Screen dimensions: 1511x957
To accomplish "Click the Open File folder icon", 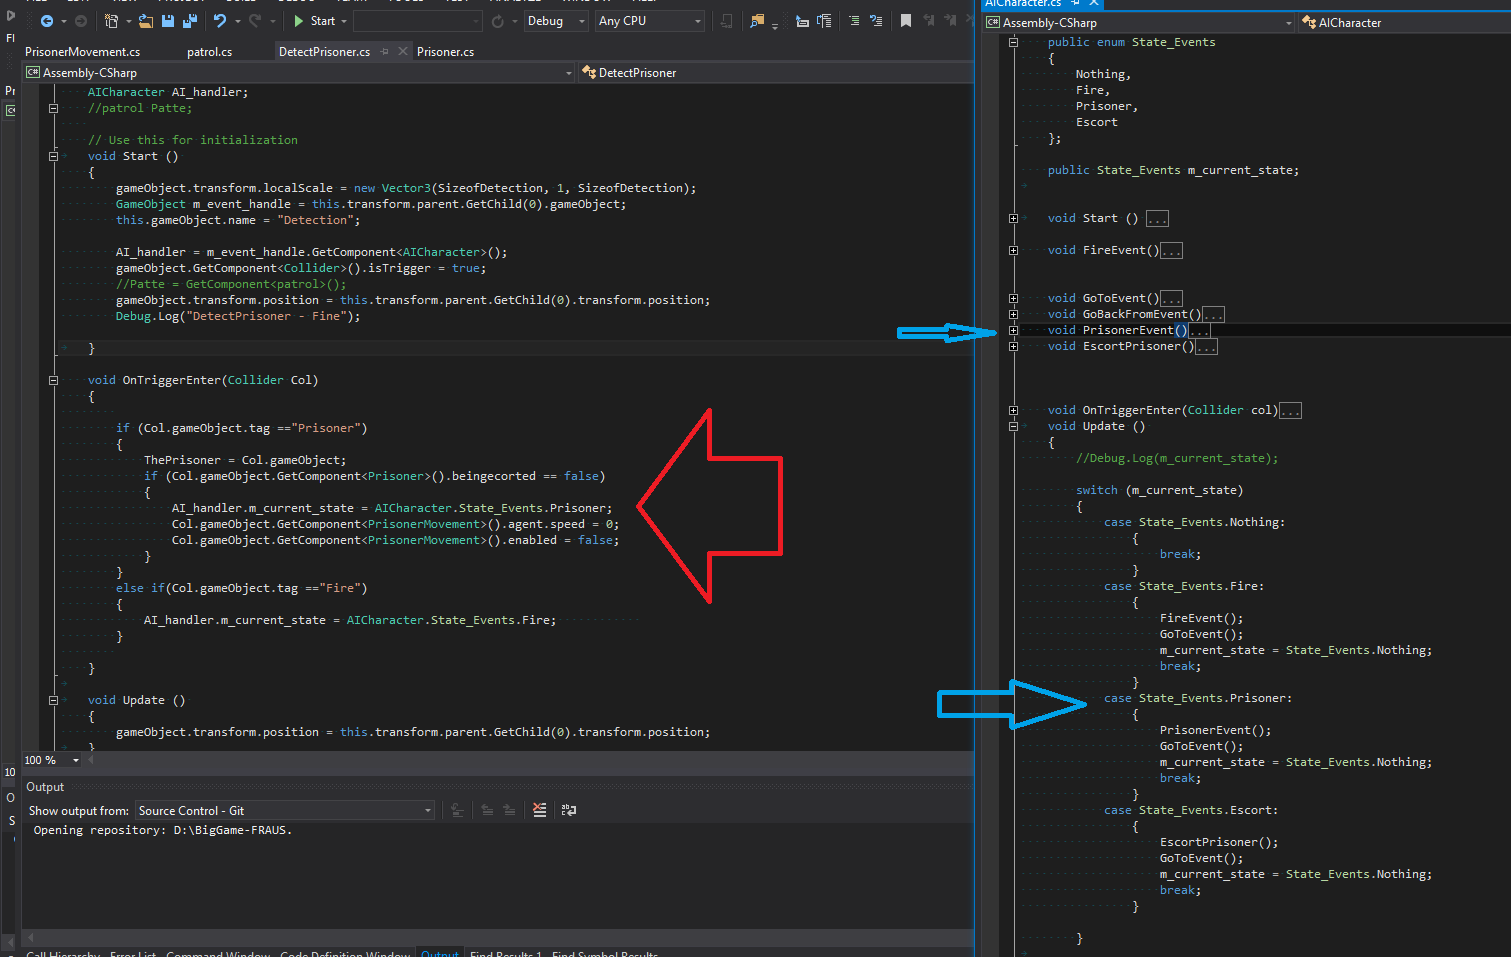I will [x=146, y=21].
